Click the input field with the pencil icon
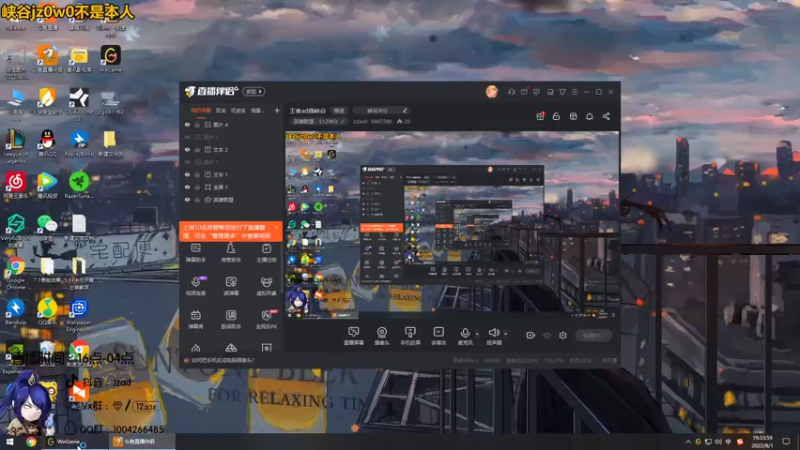This screenshot has height=450, width=800. 381,111
